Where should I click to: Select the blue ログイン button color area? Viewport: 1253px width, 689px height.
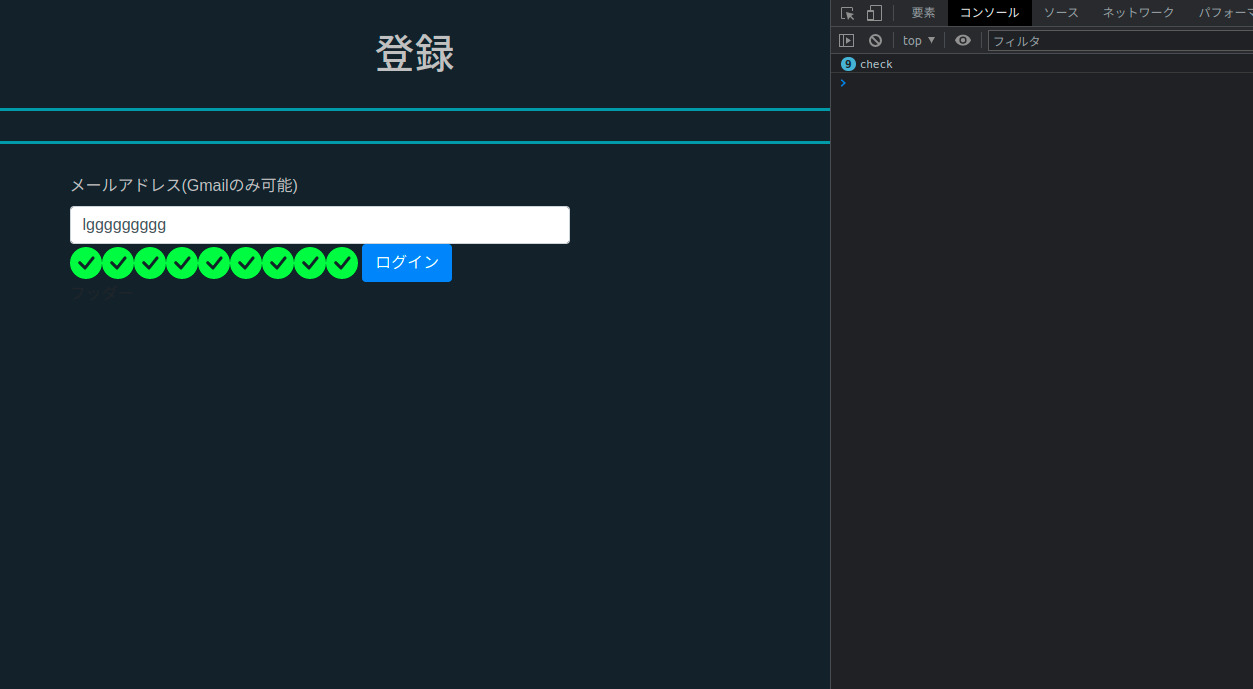(x=406, y=262)
